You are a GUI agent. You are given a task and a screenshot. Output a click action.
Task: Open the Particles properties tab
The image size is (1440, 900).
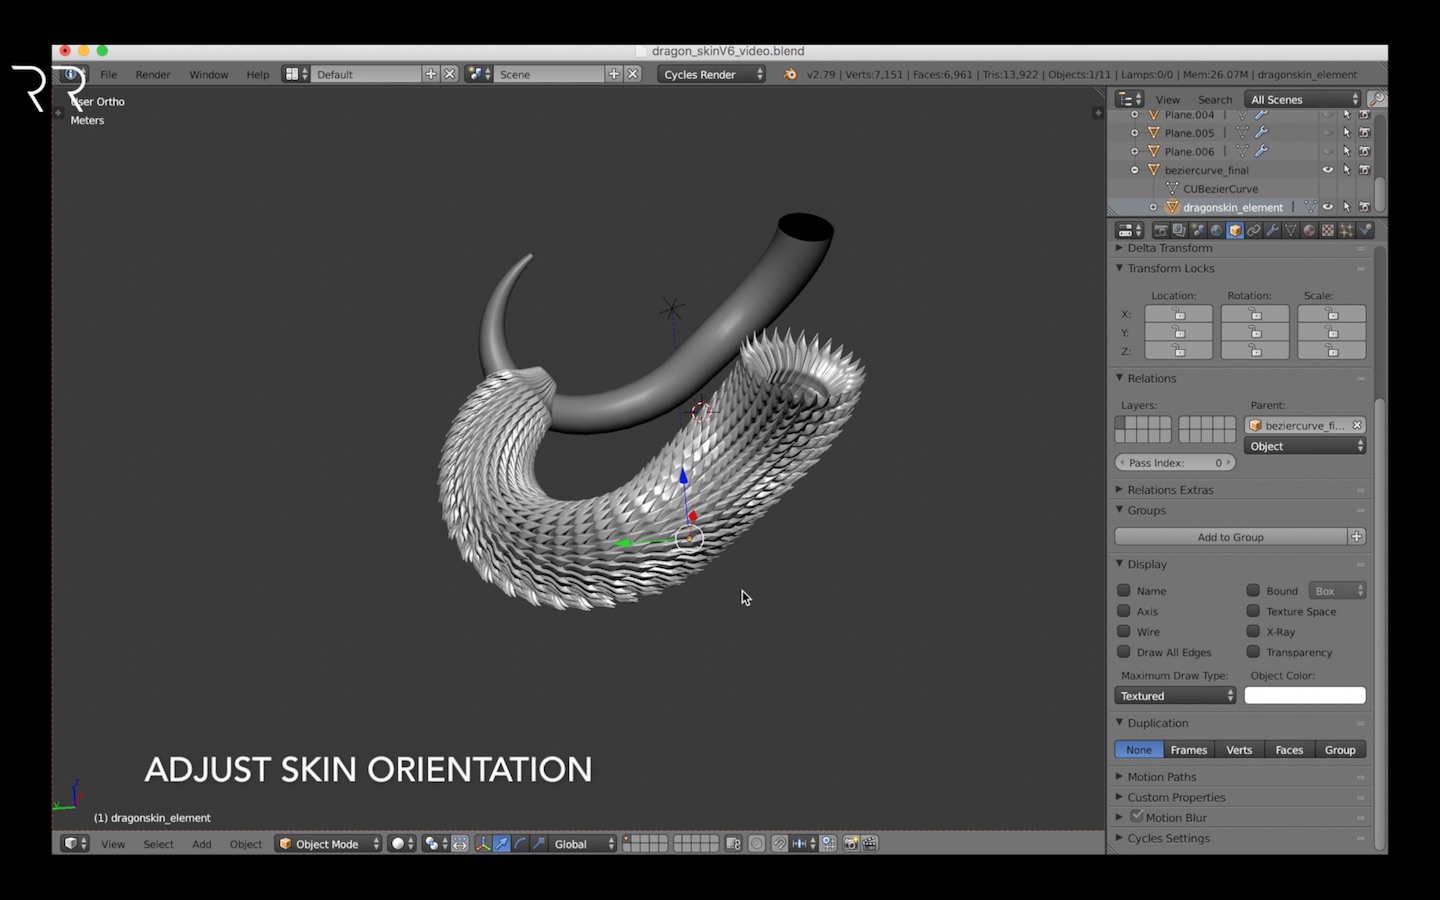coord(1346,230)
